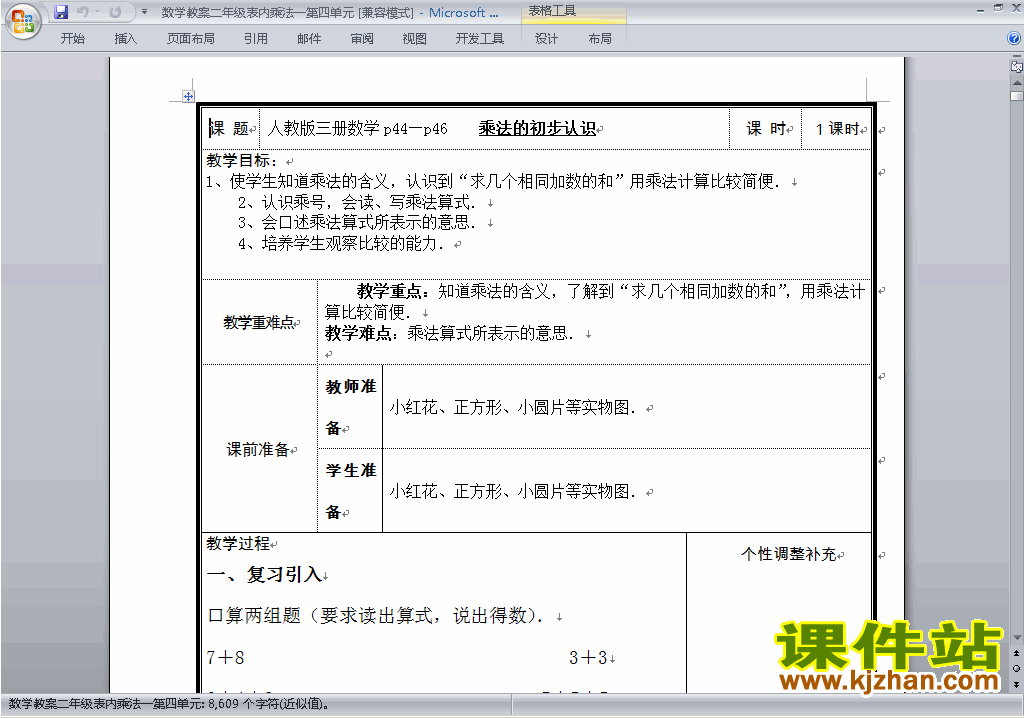Click the line 培养学生观察比较的能力
Viewport: 1024px width, 718px height.
point(341,244)
